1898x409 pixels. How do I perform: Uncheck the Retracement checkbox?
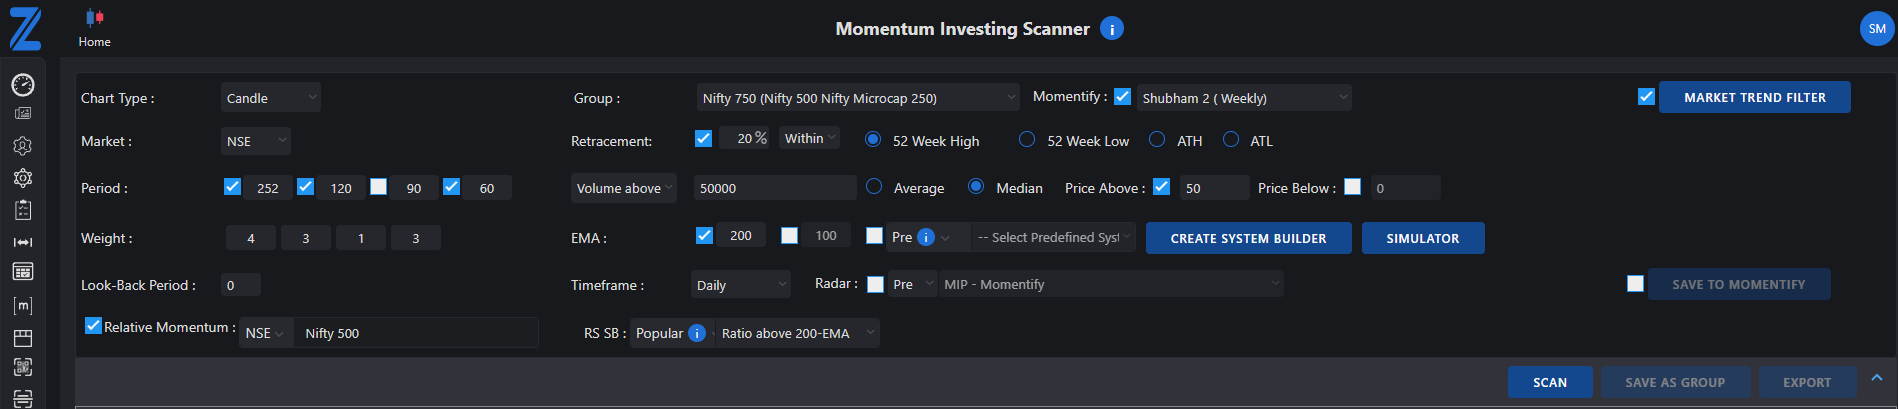click(x=703, y=138)
